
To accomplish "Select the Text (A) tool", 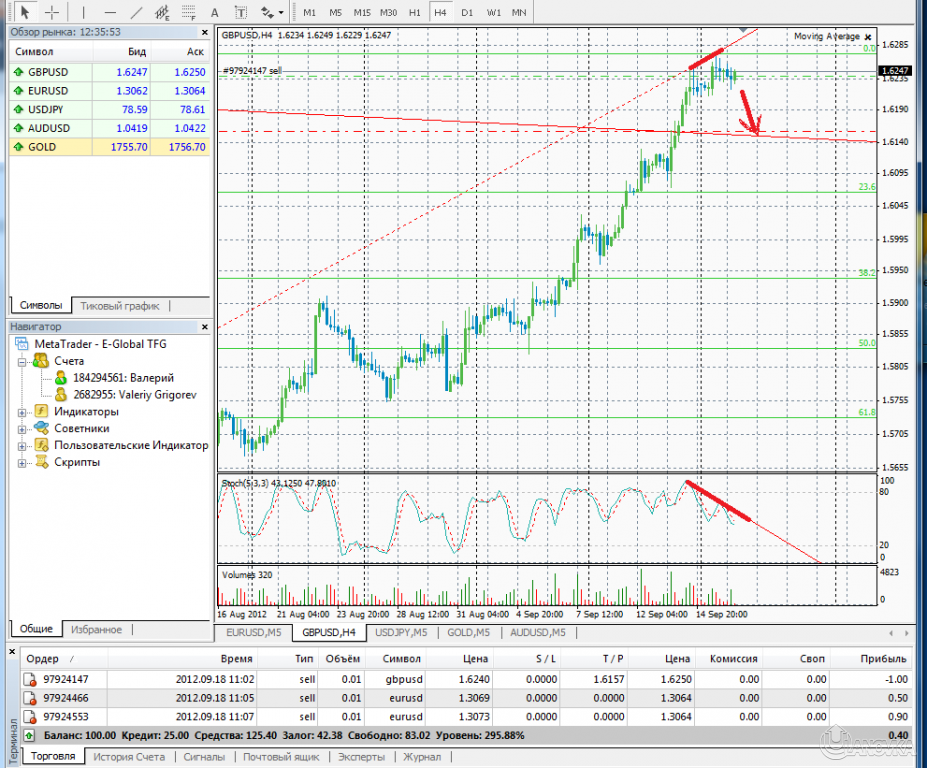I will coord(215,12).
